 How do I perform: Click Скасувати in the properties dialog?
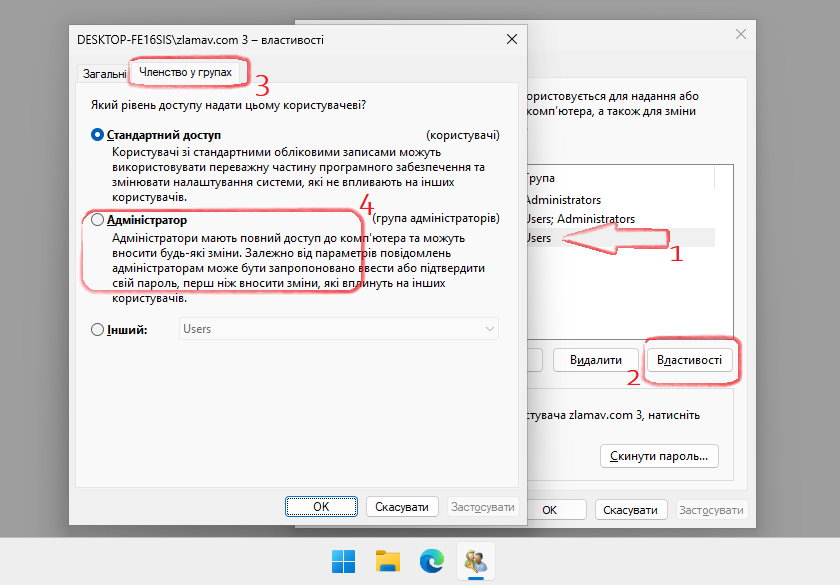coord(402,507)
